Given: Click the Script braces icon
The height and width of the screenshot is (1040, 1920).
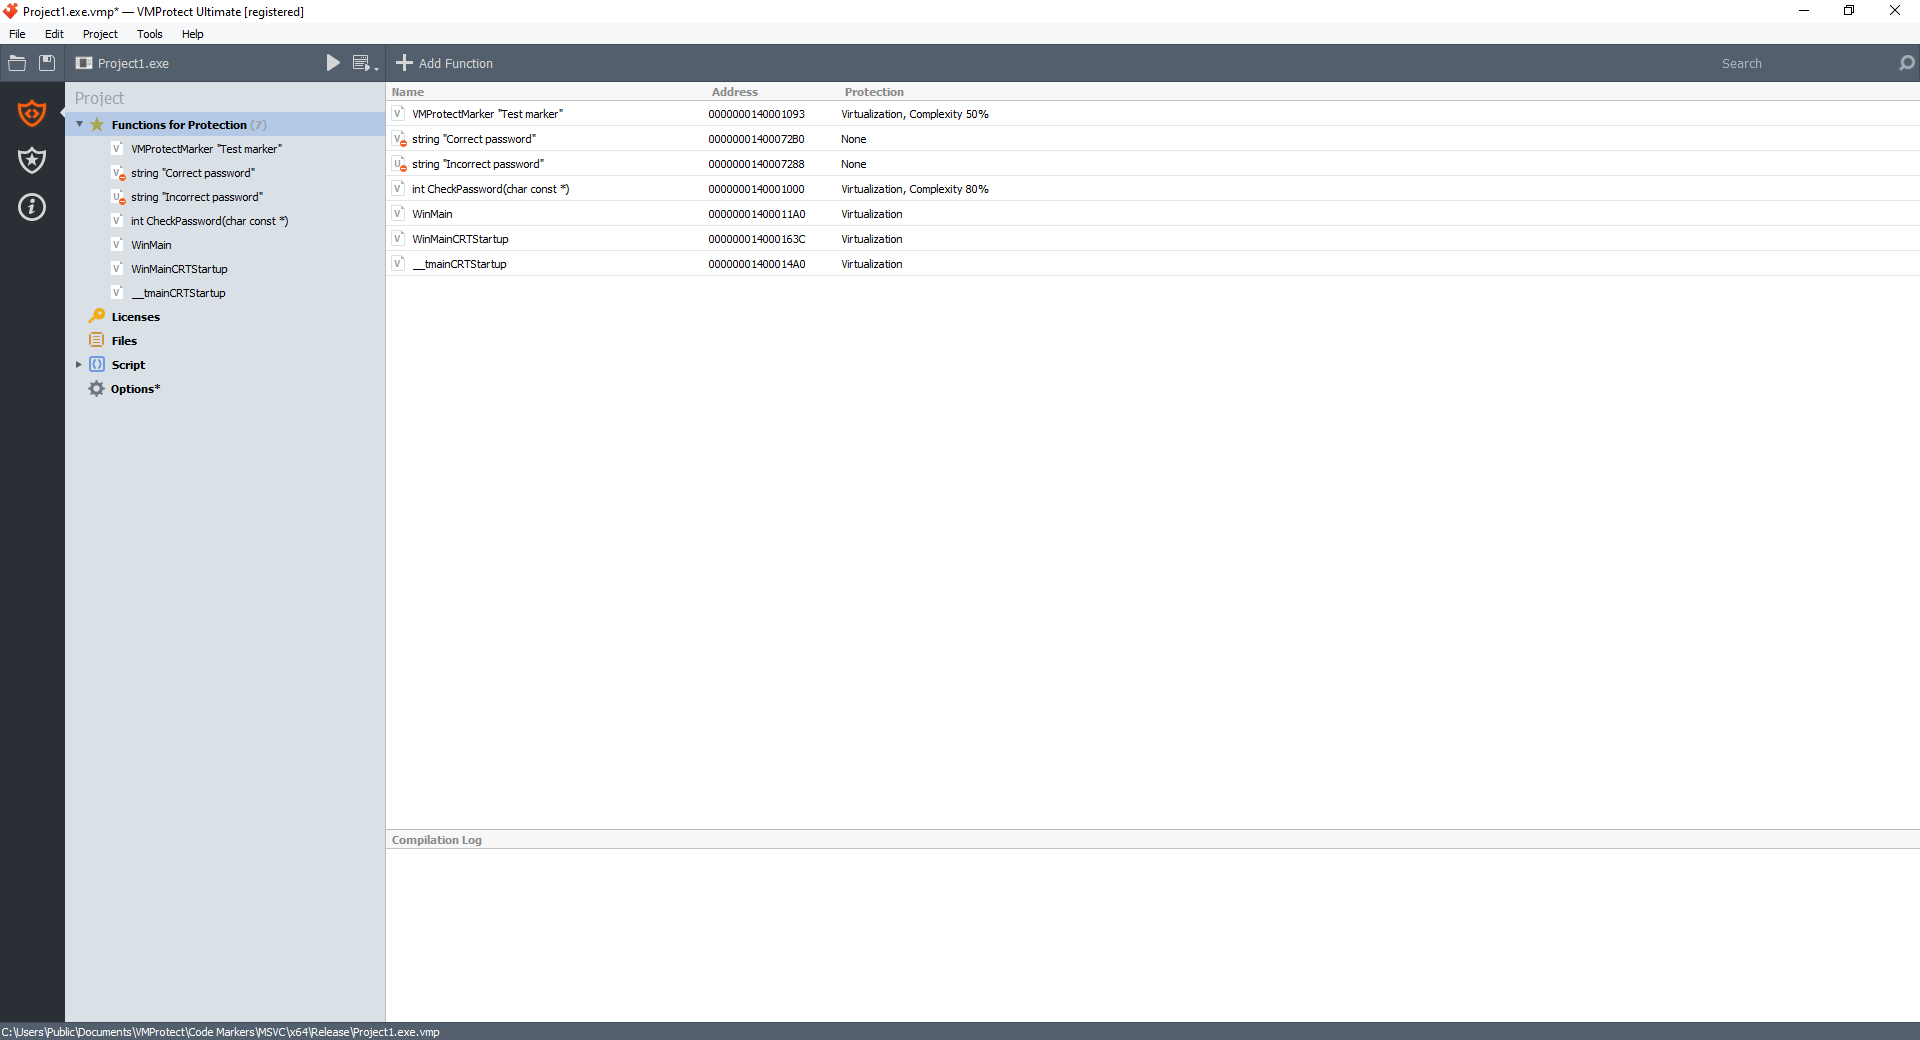Looking at the screenshot, I should pyautogui.click(x=97, y=364).
